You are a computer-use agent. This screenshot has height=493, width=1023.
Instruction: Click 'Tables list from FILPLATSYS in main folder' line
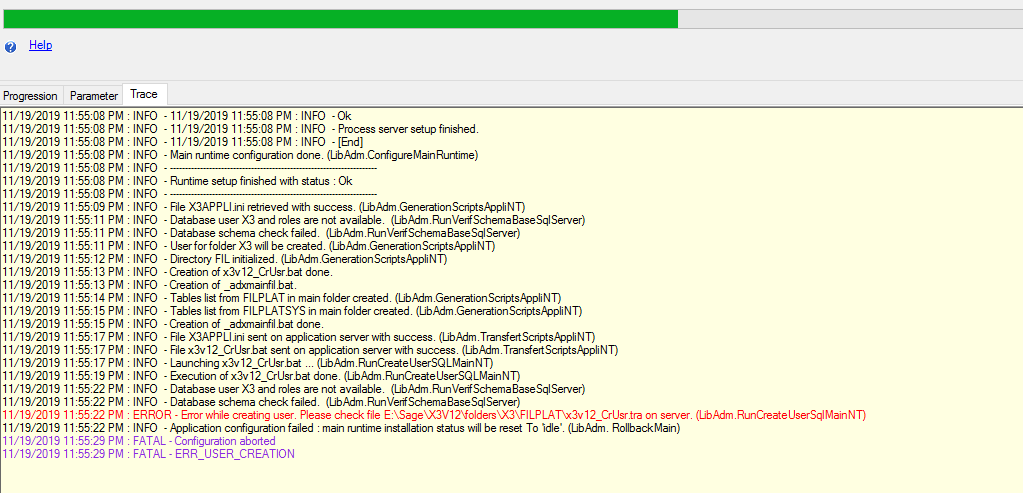tap(292, 311)
